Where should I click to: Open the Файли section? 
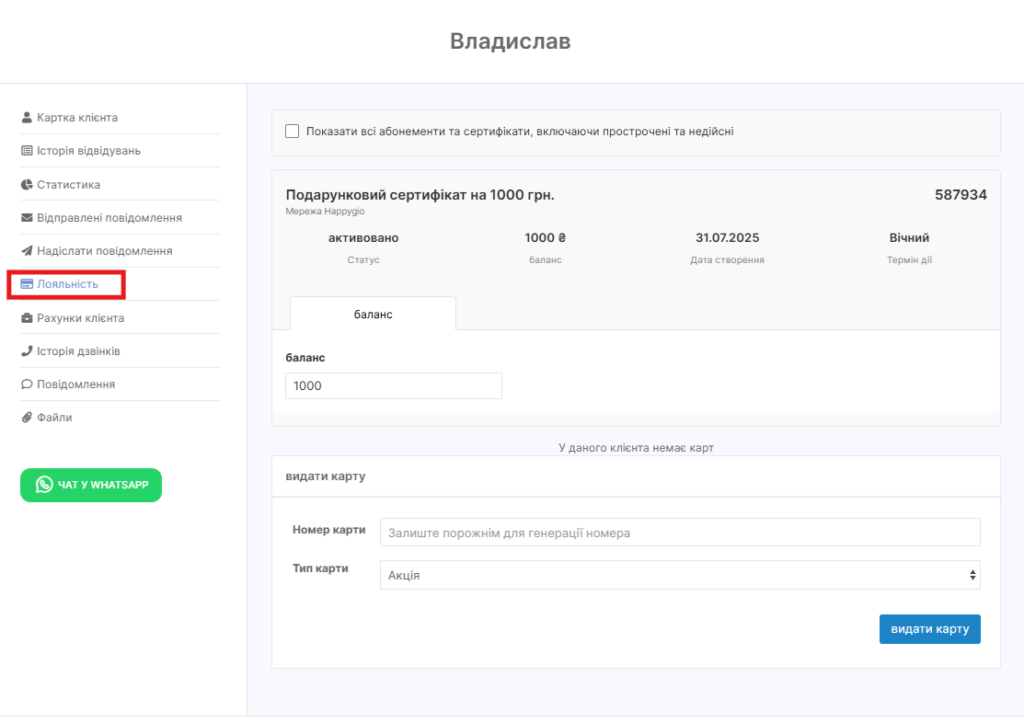54,418
